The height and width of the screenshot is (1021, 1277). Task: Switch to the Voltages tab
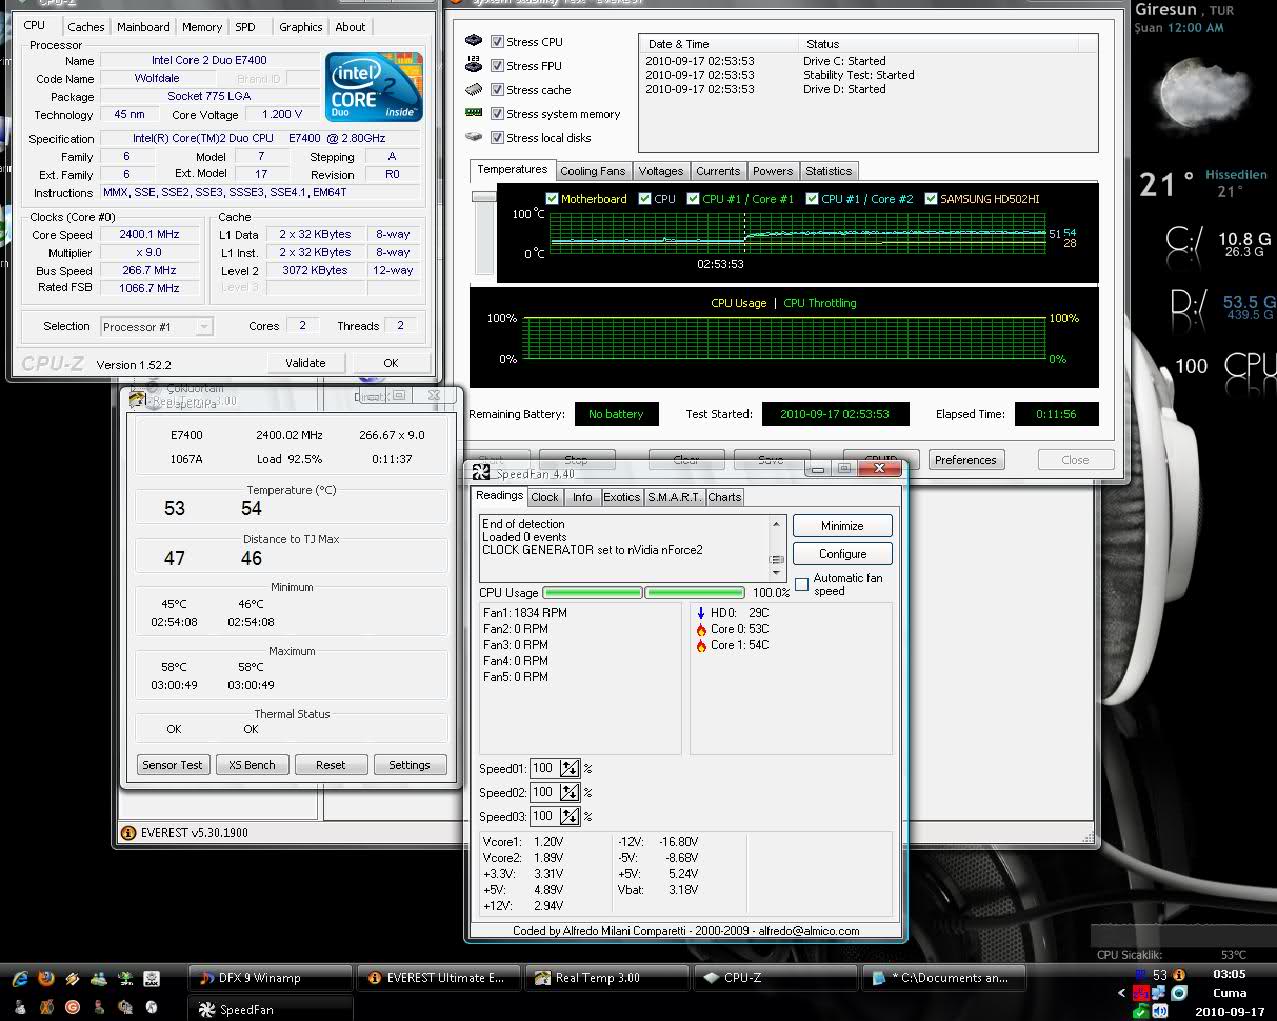661,171
